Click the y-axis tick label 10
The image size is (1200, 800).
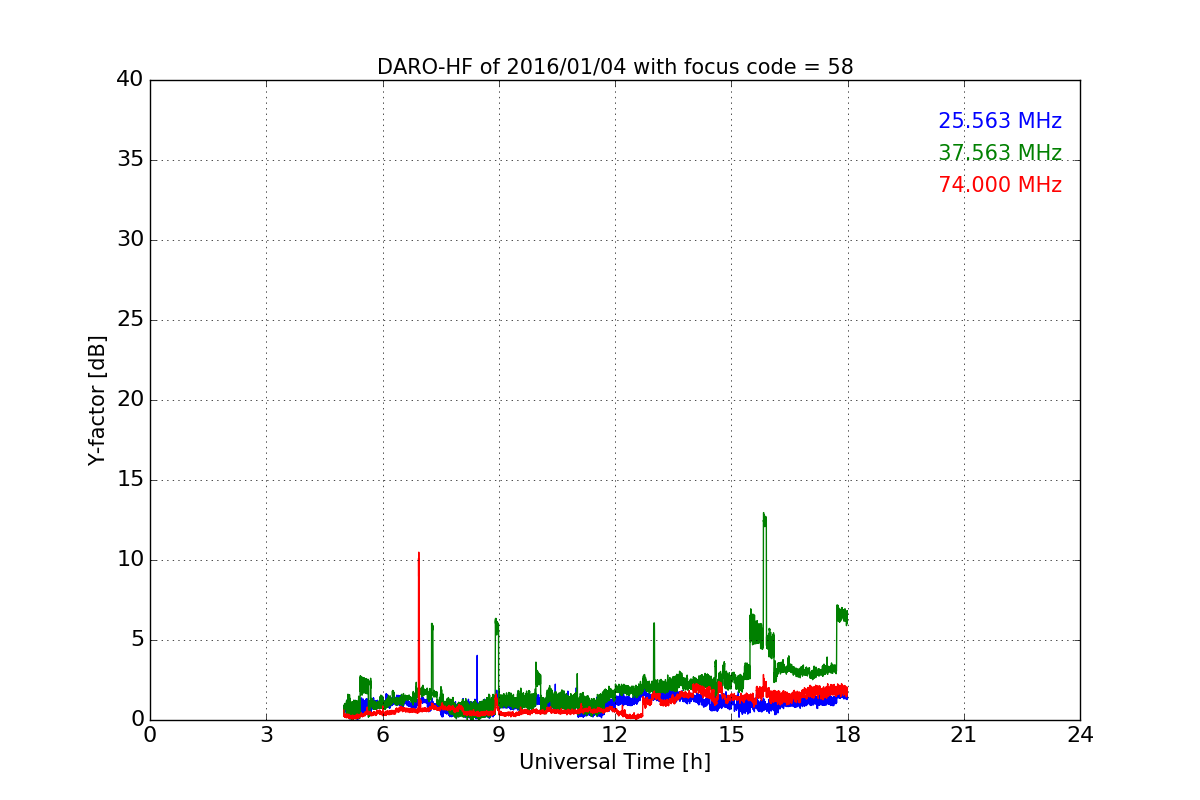(130, 560)
